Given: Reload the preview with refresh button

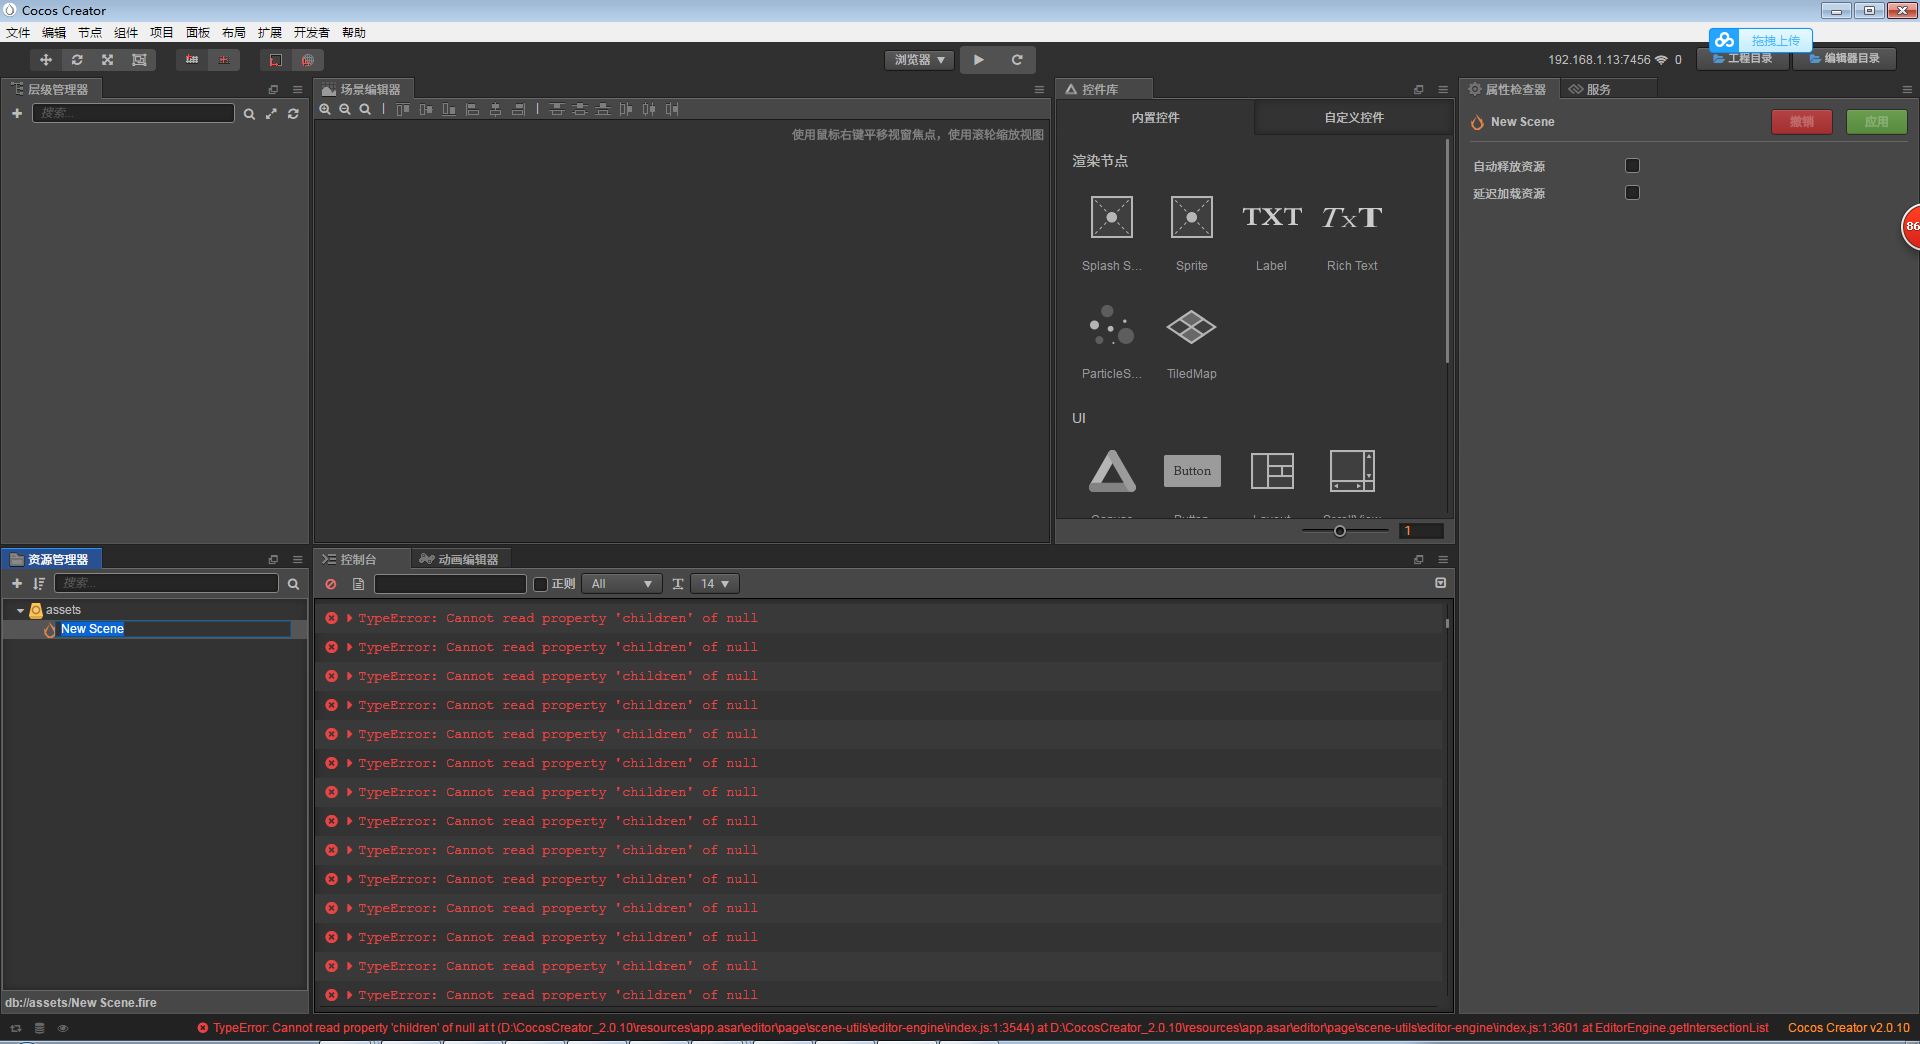Looking at the screenshot, I should tap(1017, 60).
